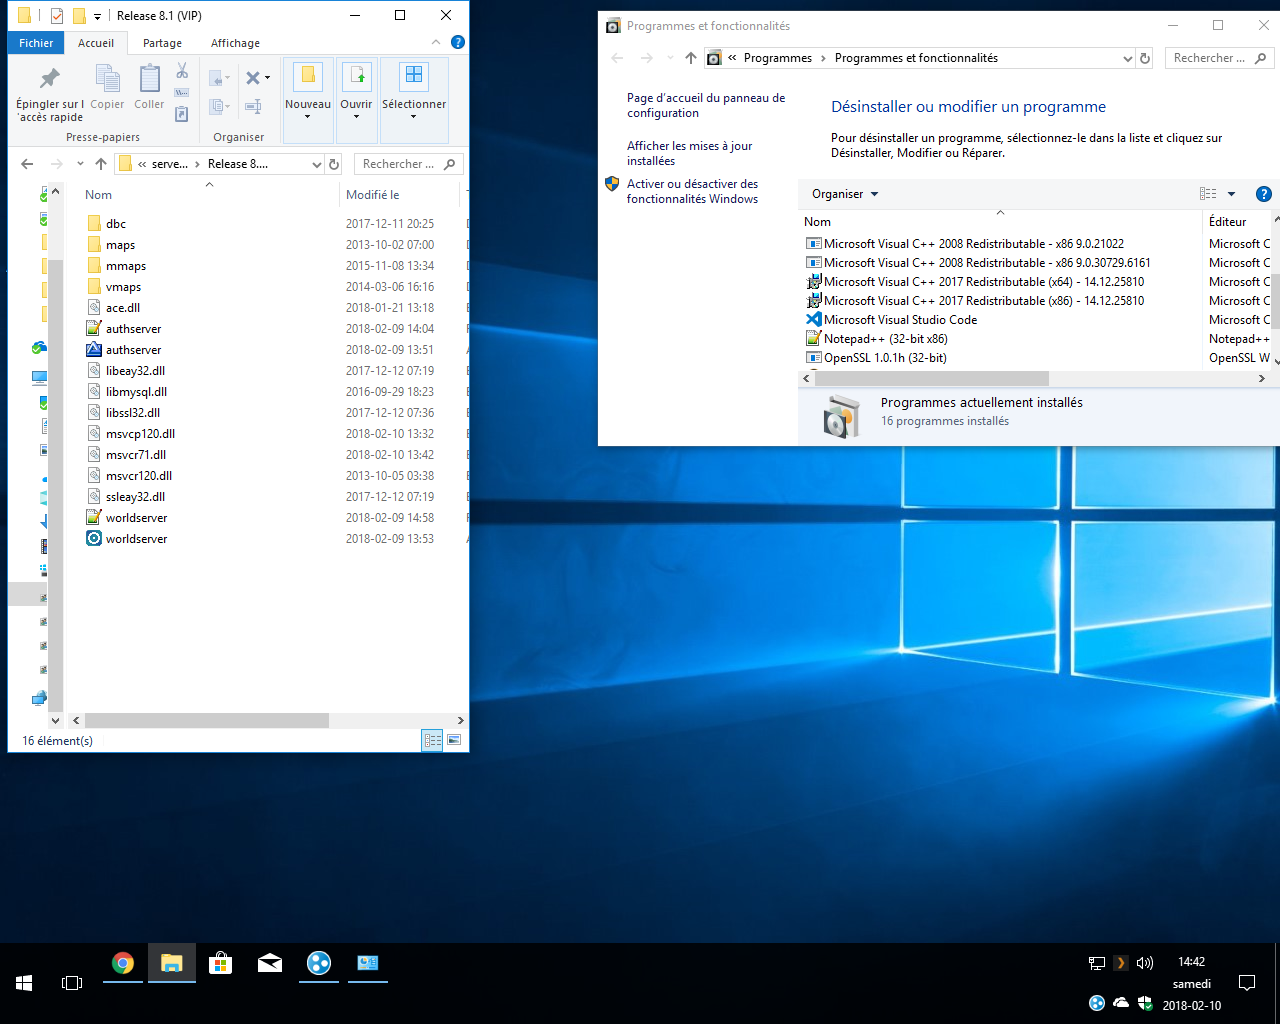Select the worldserver application file
Viewport: 1280px width, 1024px height.
[136, 539]
